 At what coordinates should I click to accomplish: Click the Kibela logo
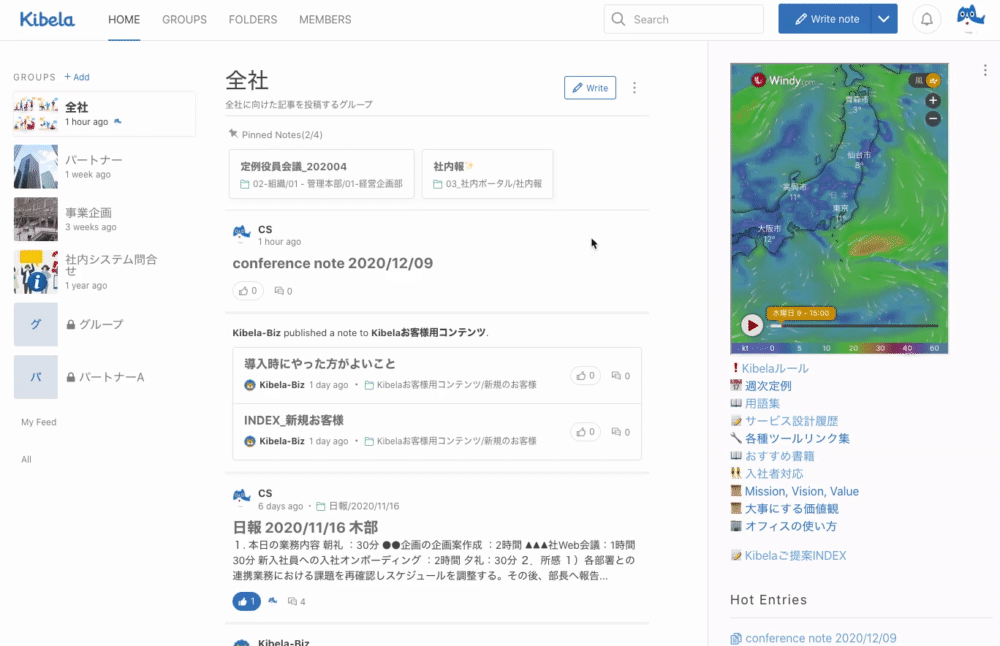point(46,19)
